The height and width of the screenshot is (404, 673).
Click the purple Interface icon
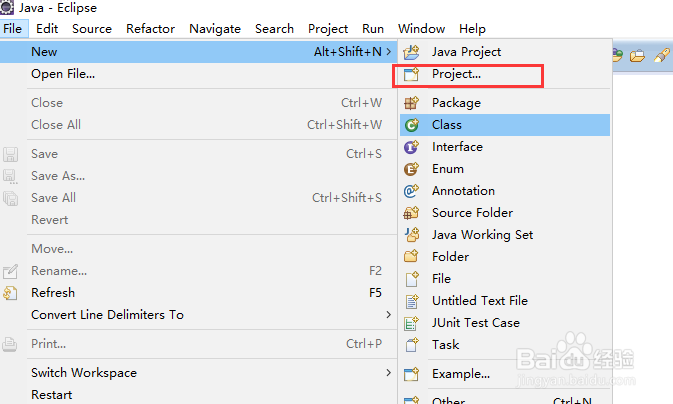(411, 147)
